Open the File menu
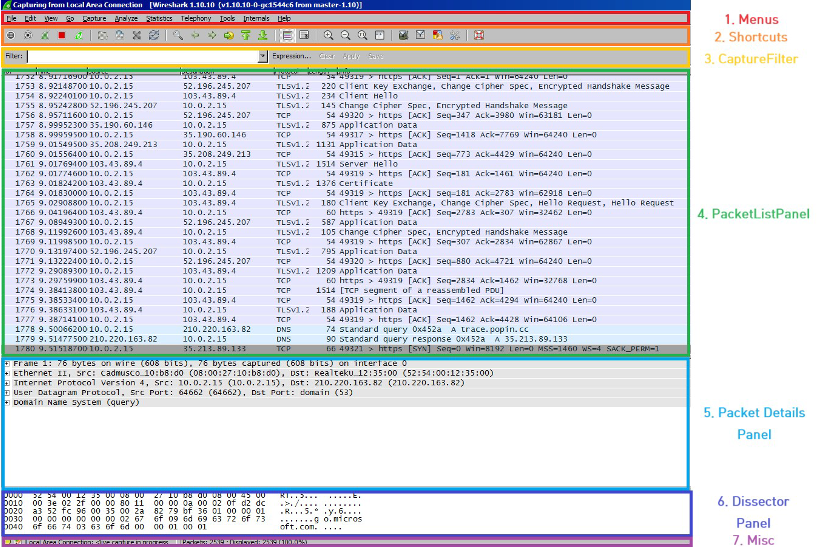 click(x=11, y=18)
